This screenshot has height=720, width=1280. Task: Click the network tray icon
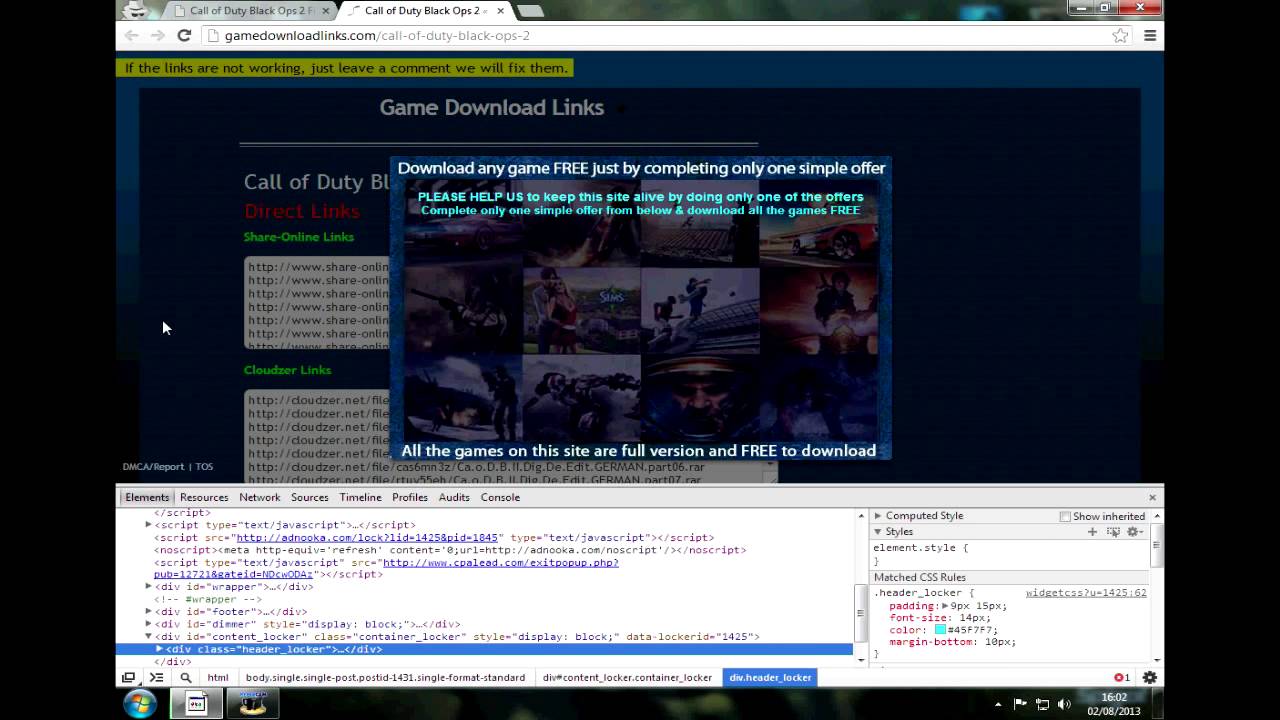tap(1042, 705)
